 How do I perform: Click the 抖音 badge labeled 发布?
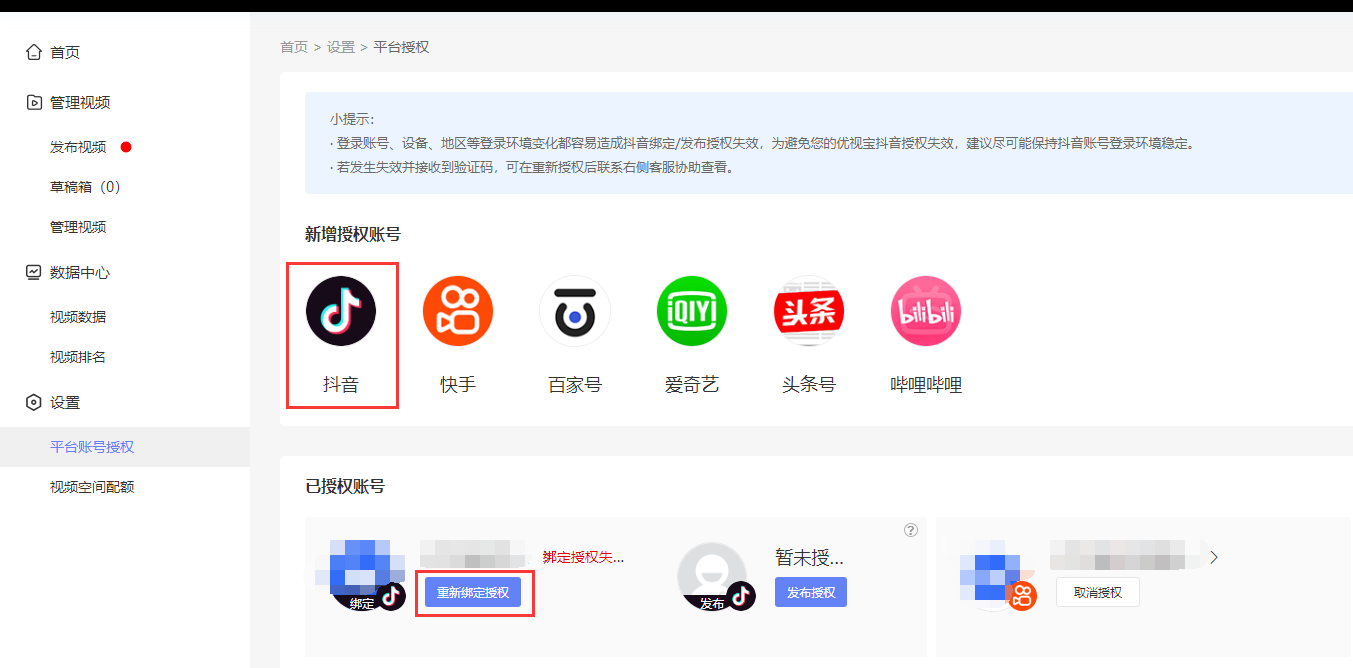pyautogui.click(x=740, y=596)
